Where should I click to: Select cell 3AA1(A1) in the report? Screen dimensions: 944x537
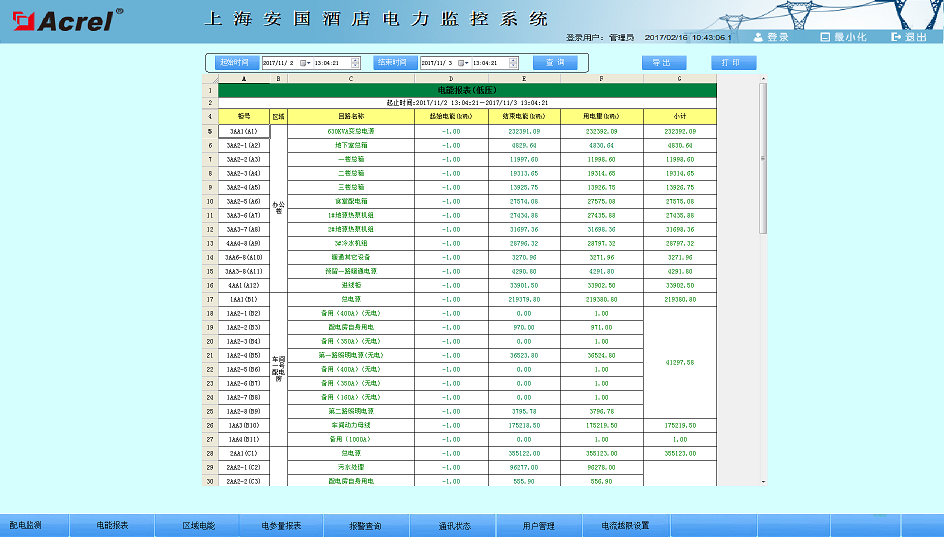coord(243,131)
